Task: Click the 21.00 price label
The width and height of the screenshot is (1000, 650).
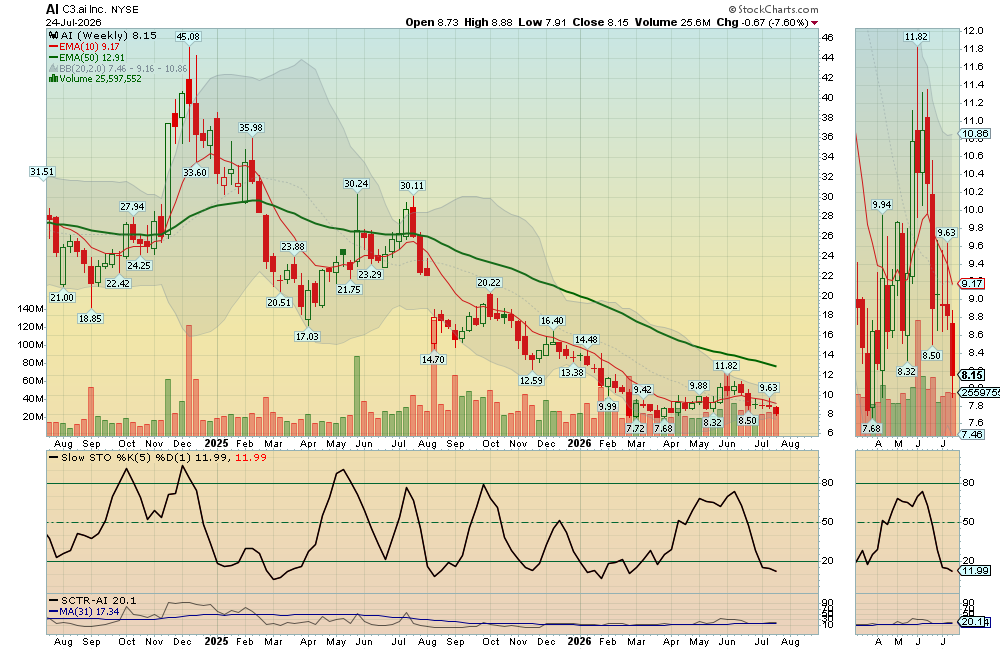Action: (62, 297)
